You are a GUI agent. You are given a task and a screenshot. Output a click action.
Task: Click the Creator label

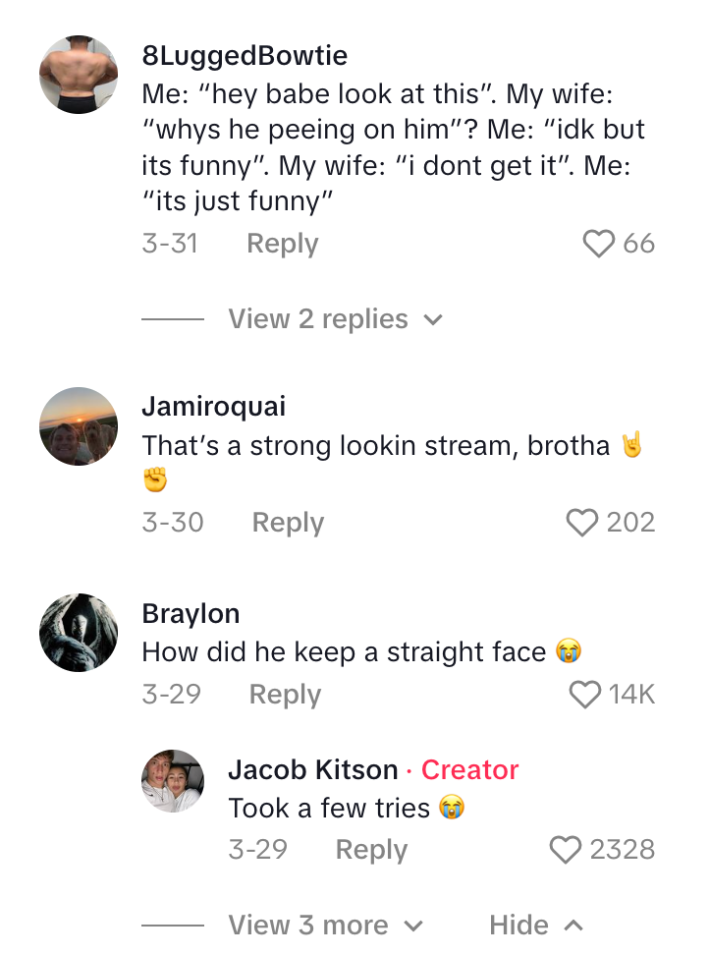click(x=469, y=770)
